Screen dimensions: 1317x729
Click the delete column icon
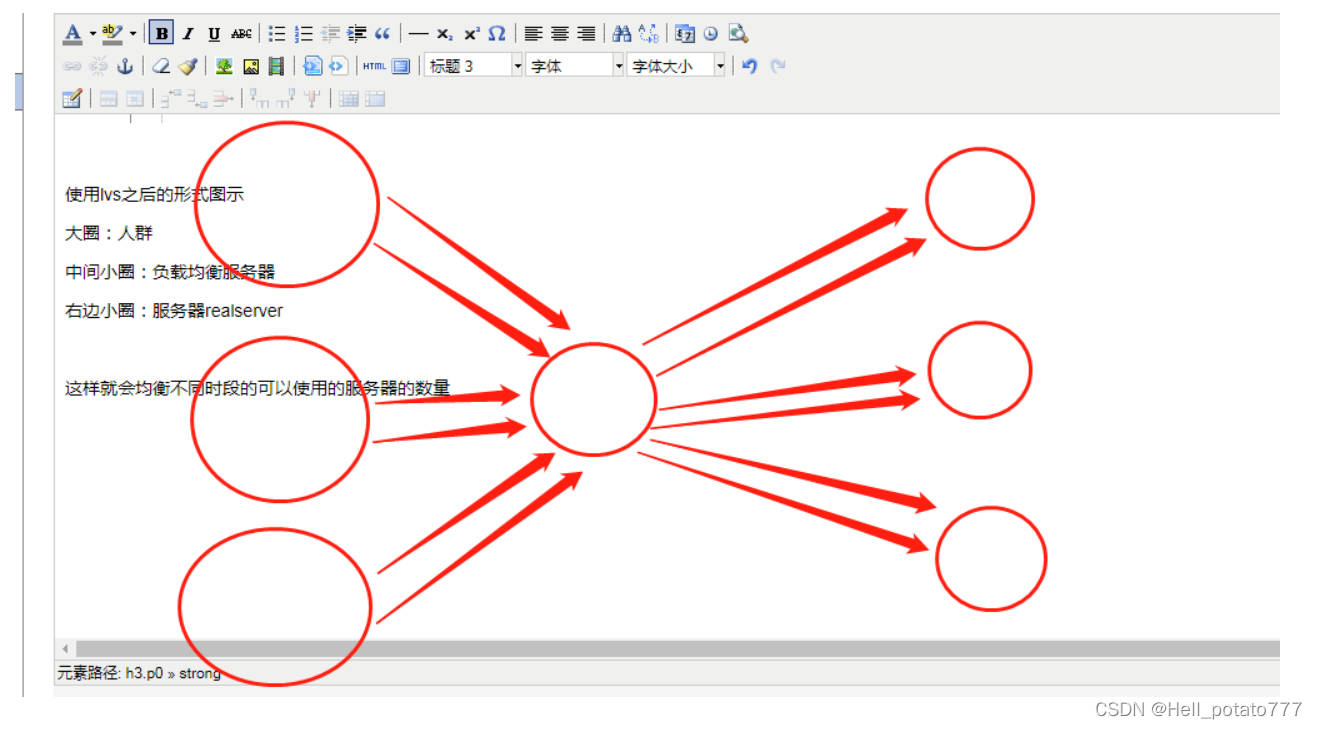pos(312,99)
